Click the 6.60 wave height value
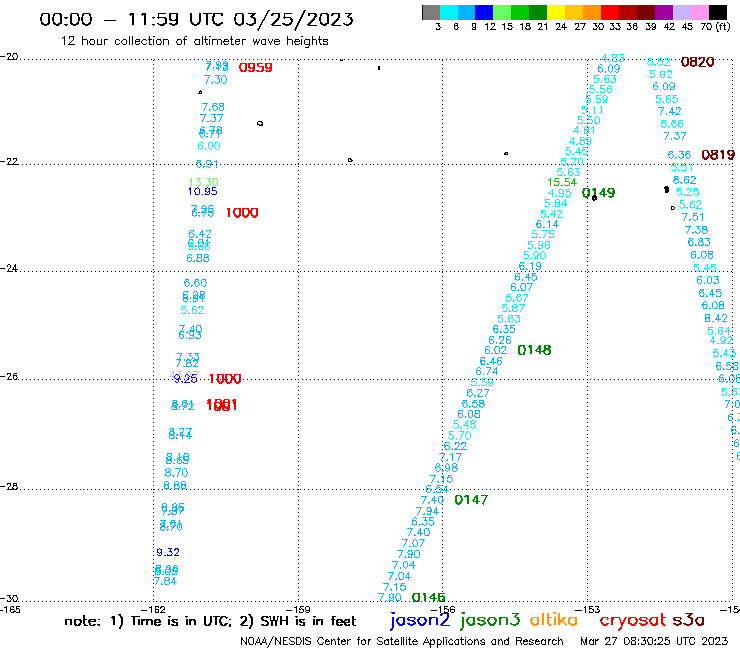The image size is (740, 650). (195, 283)
